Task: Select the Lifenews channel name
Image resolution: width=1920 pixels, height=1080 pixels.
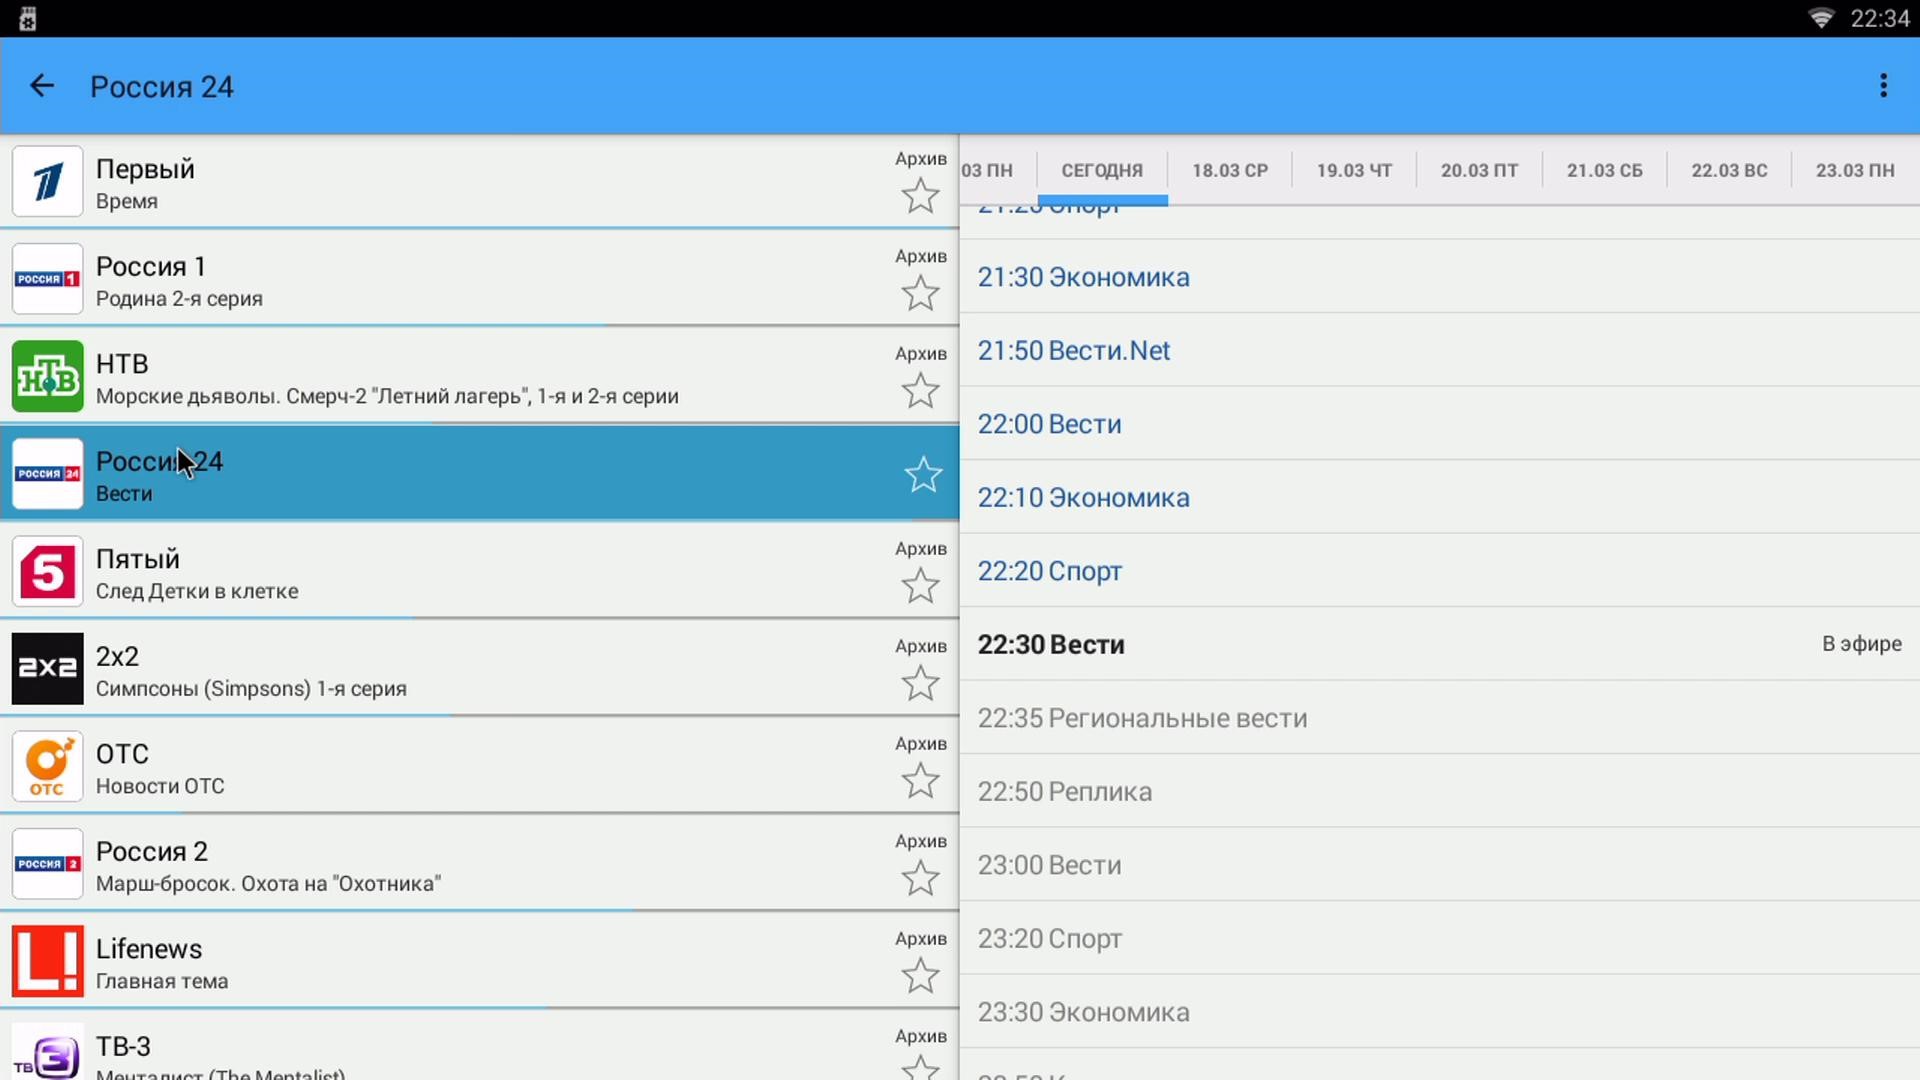Action: pos(149,949)
